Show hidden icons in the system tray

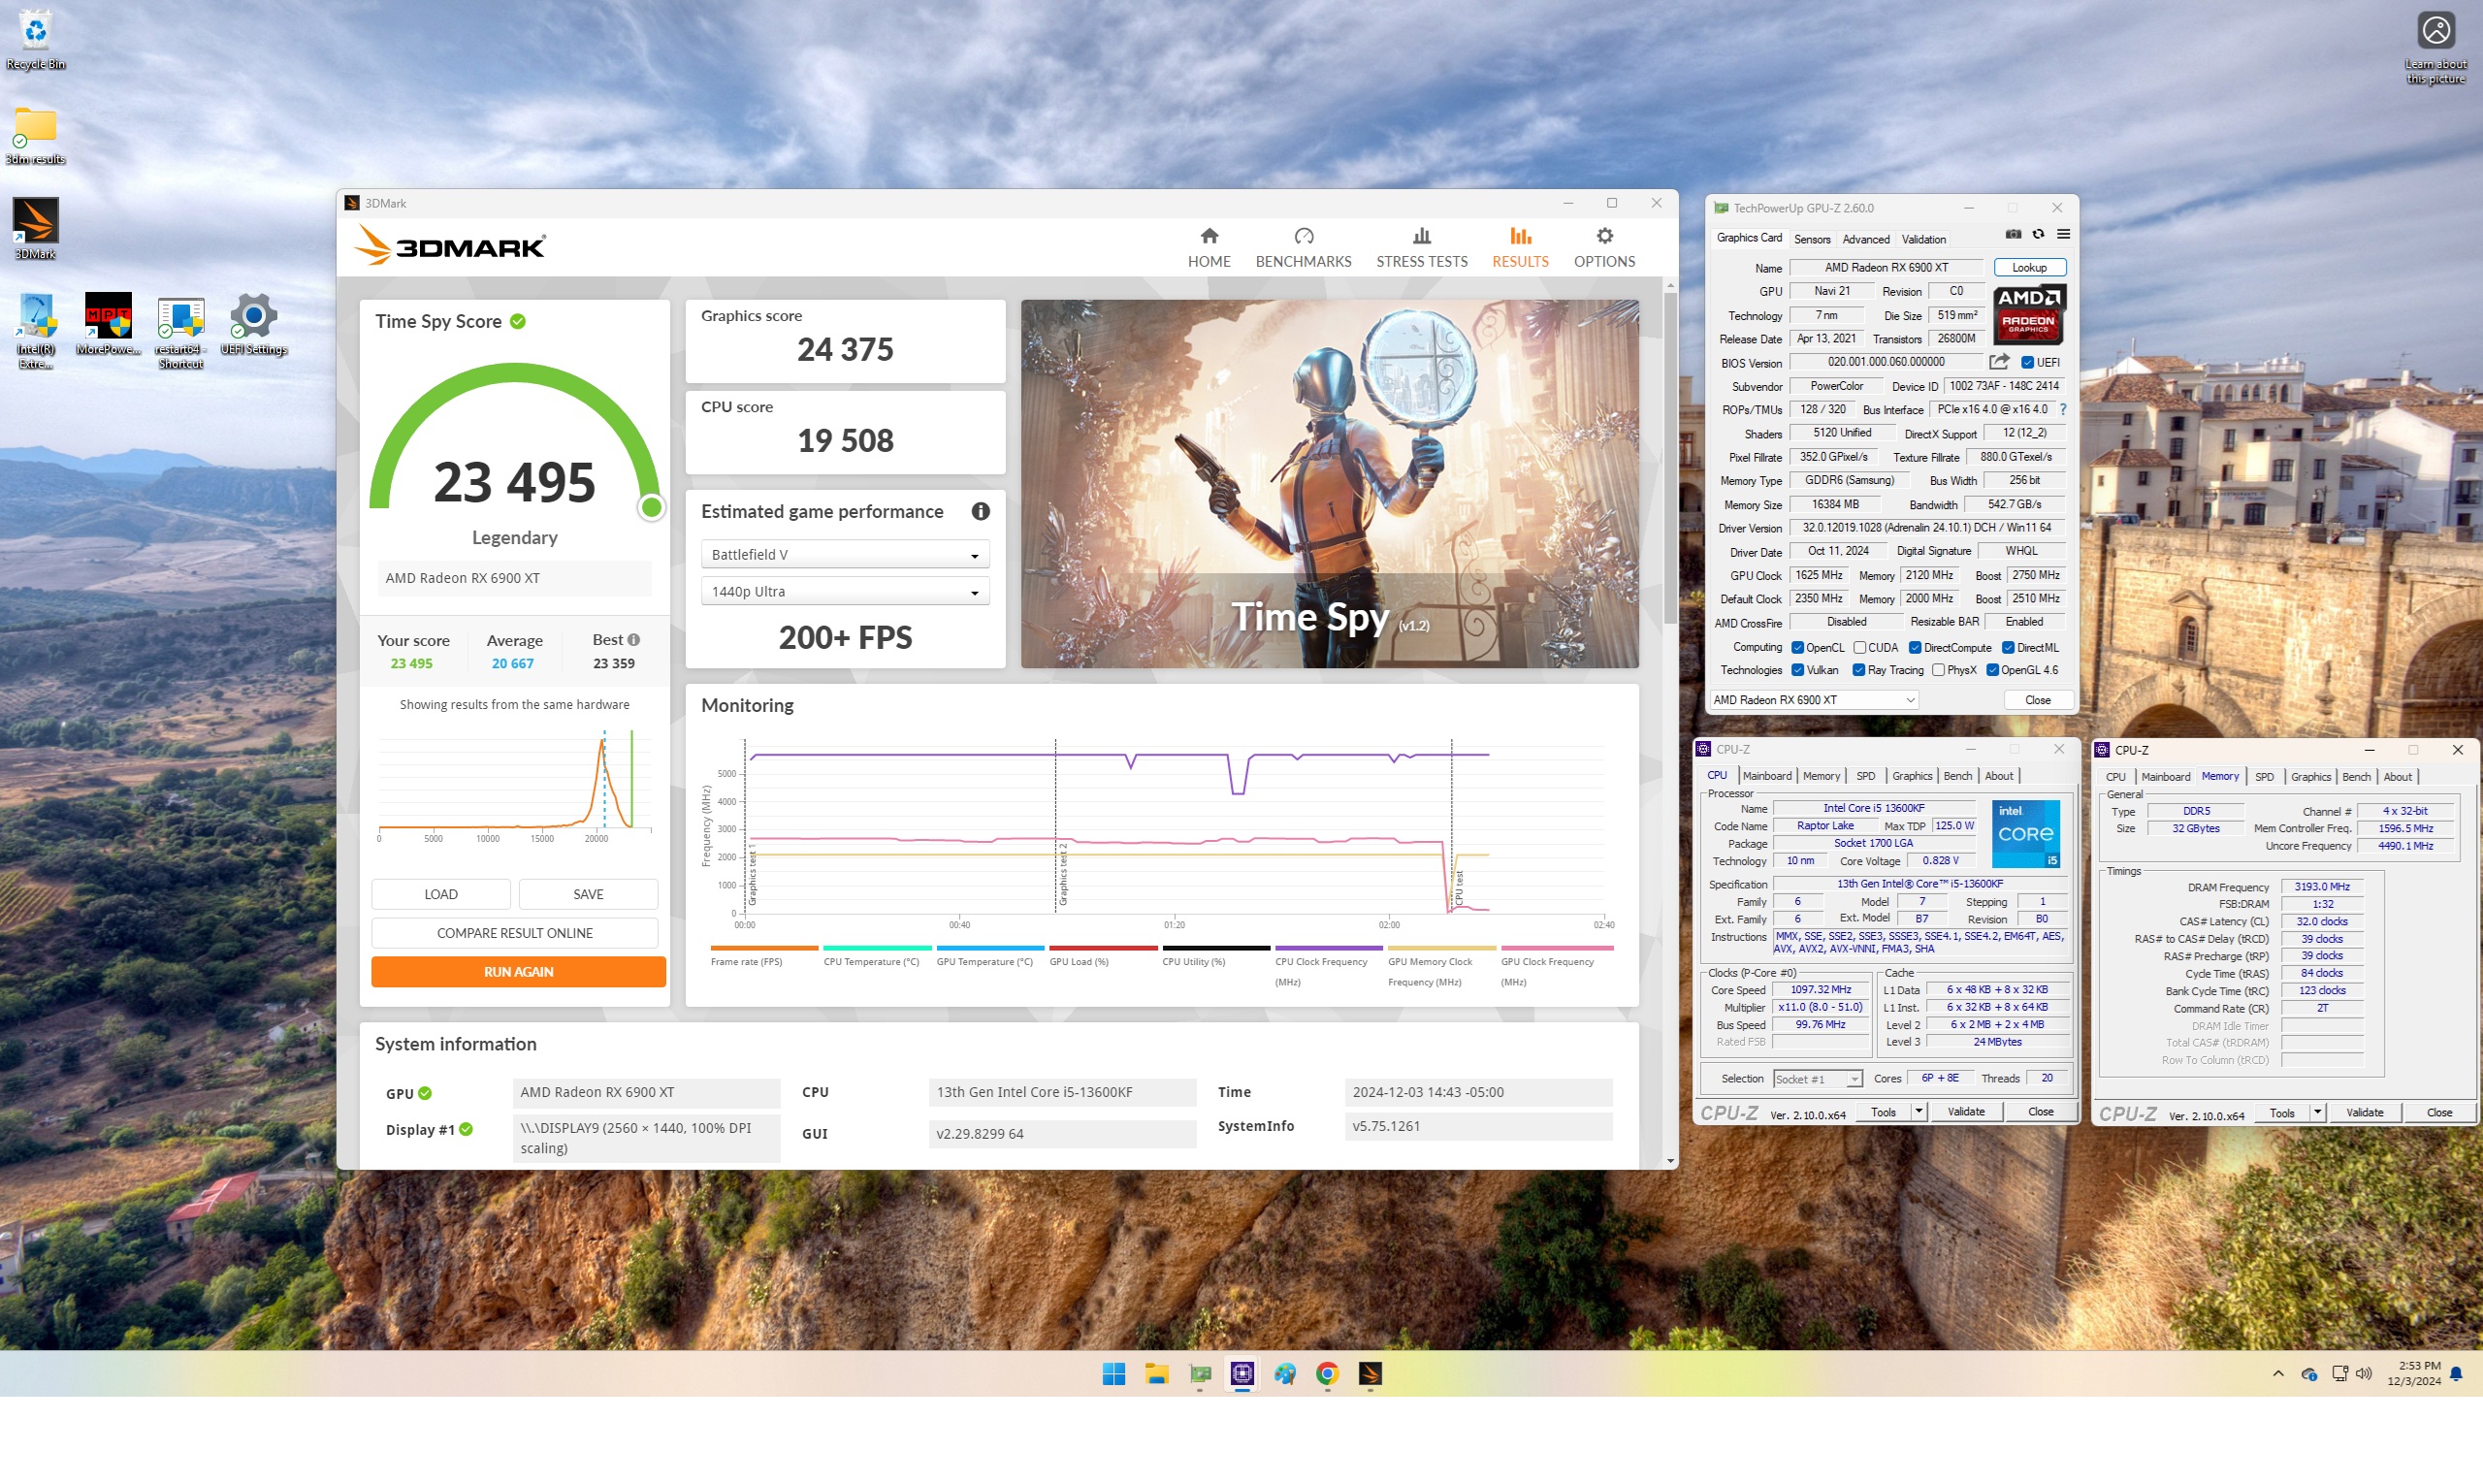coord(2278,1373)
